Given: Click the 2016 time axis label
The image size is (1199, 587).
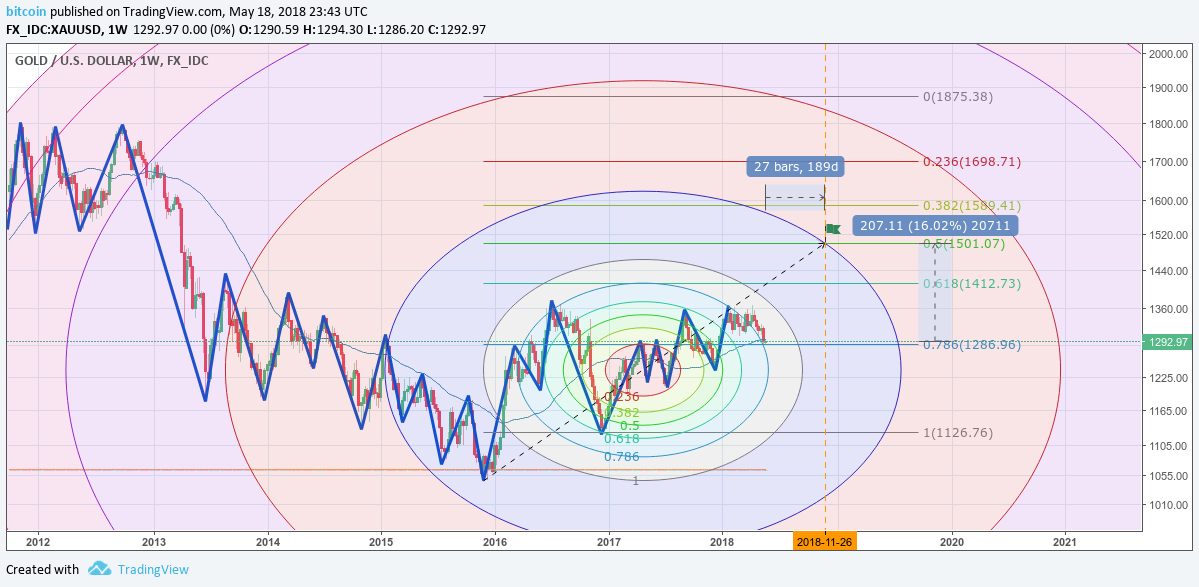Looking at the screenshot, I should [x=495, y=542].
